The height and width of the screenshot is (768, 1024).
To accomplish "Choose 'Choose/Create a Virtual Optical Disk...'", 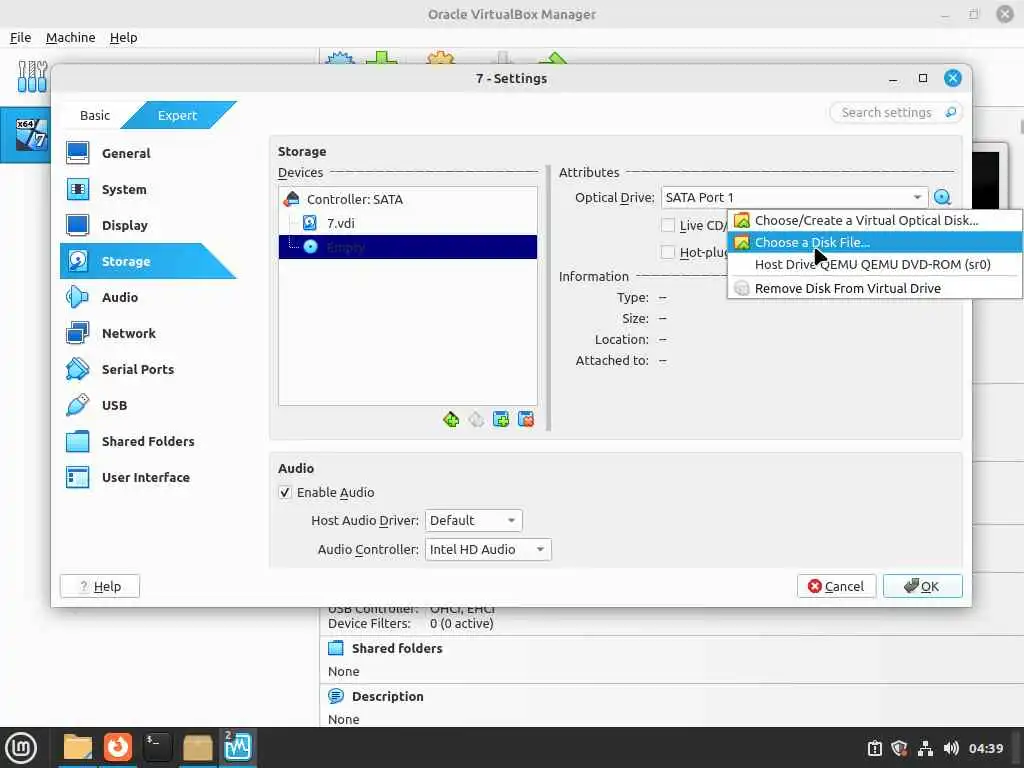I will [x=874, y=221].
